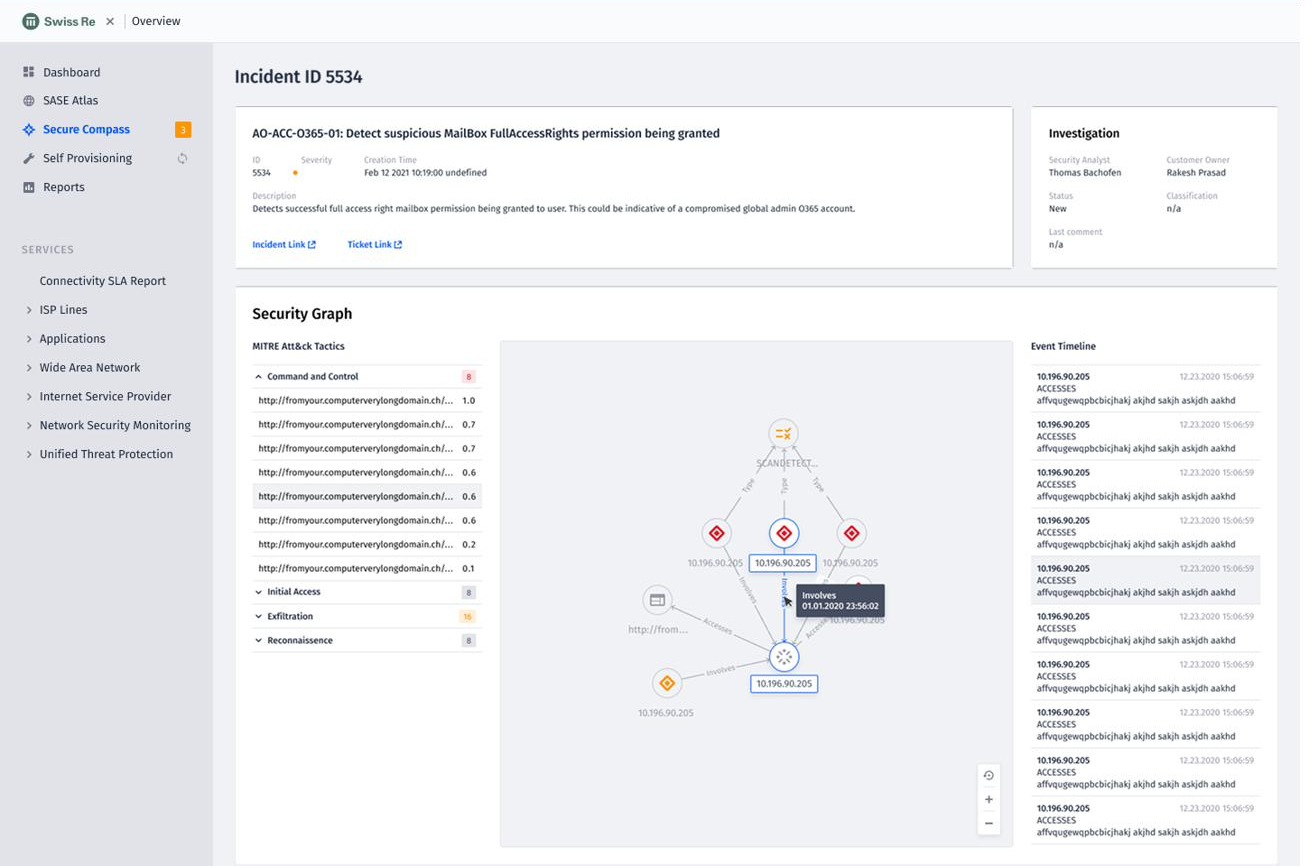
Task: Expand Internet Service Provider service
Action: point(105,397)
